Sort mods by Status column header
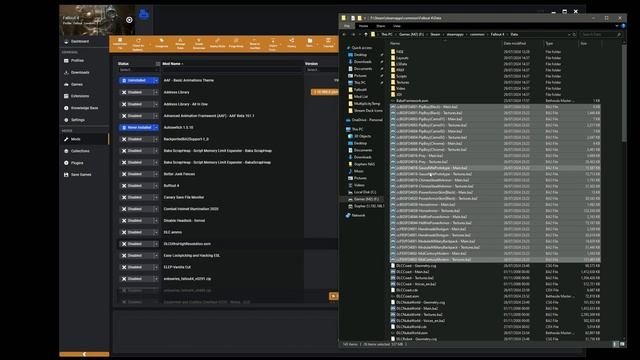The image size is (640, 360). pyautogui.click(x=123, y=64)
